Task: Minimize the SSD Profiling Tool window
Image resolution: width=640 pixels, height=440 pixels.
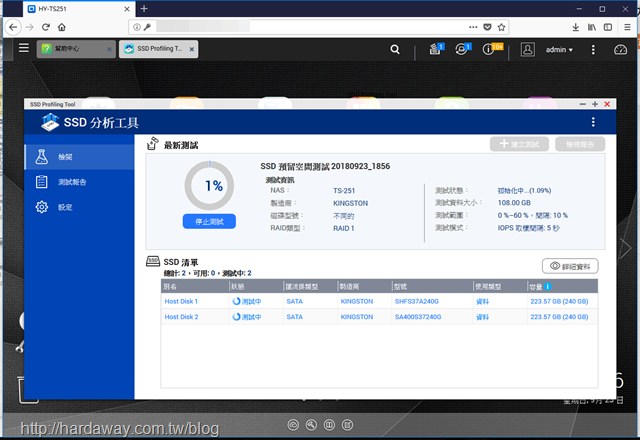Action: (582, 104)
